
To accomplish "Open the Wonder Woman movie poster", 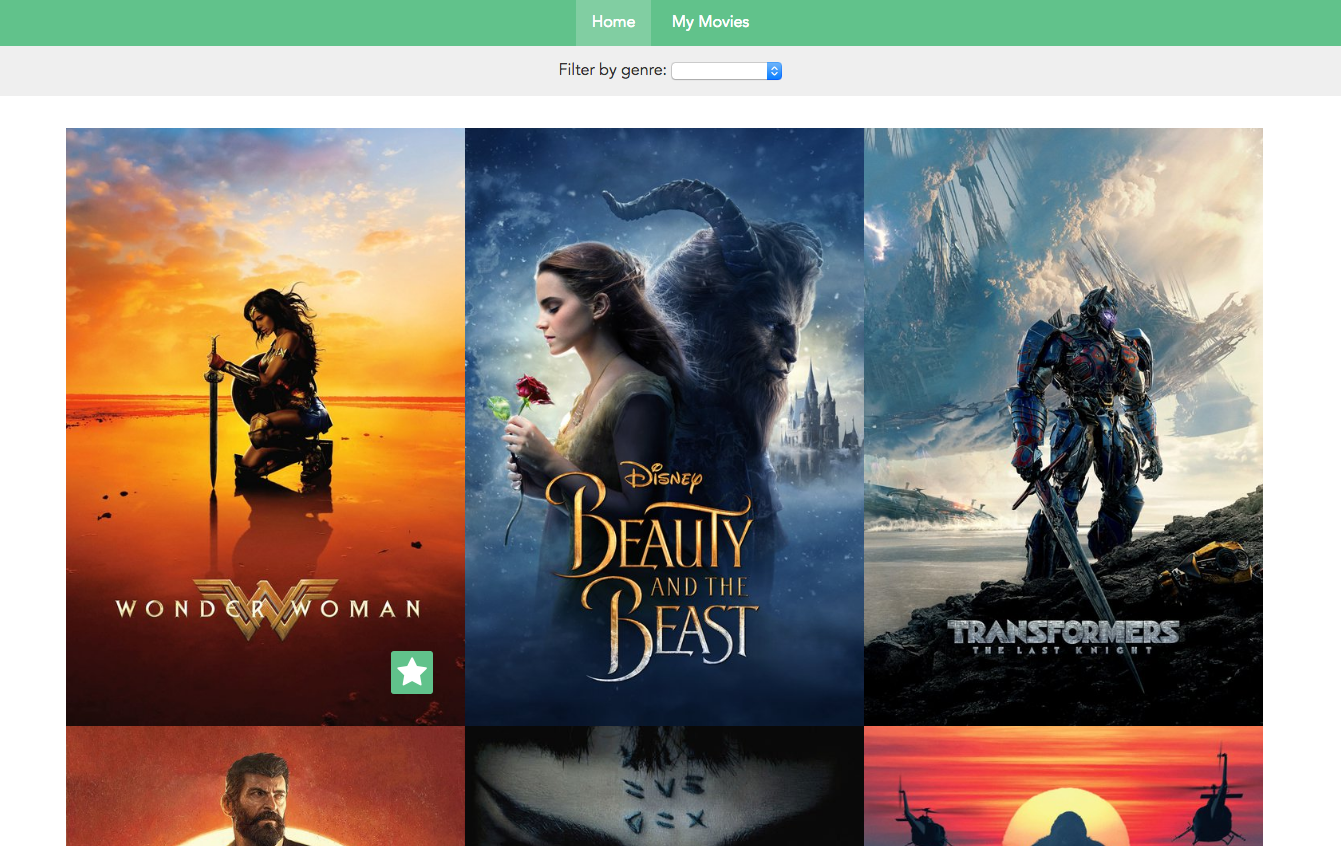I will (x=265, y=427).
